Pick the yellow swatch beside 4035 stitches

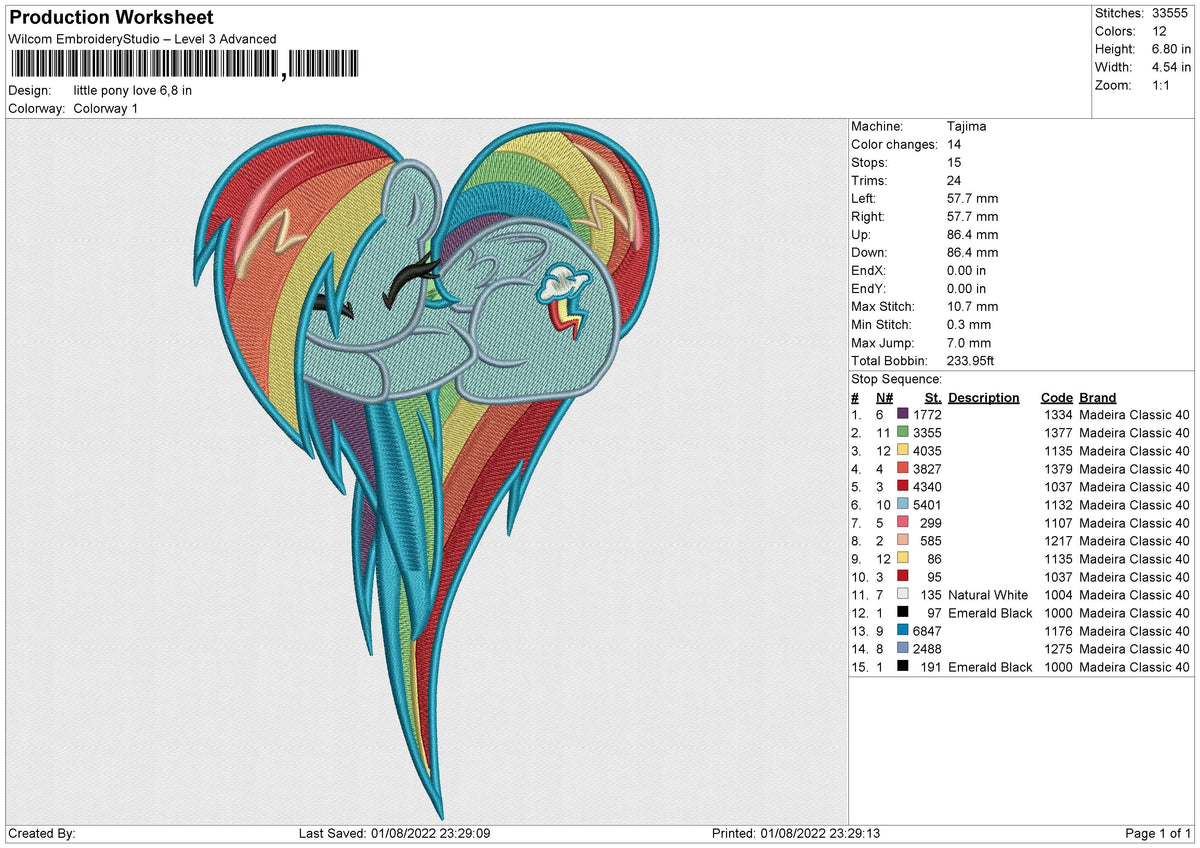click(x=903, y=450)
